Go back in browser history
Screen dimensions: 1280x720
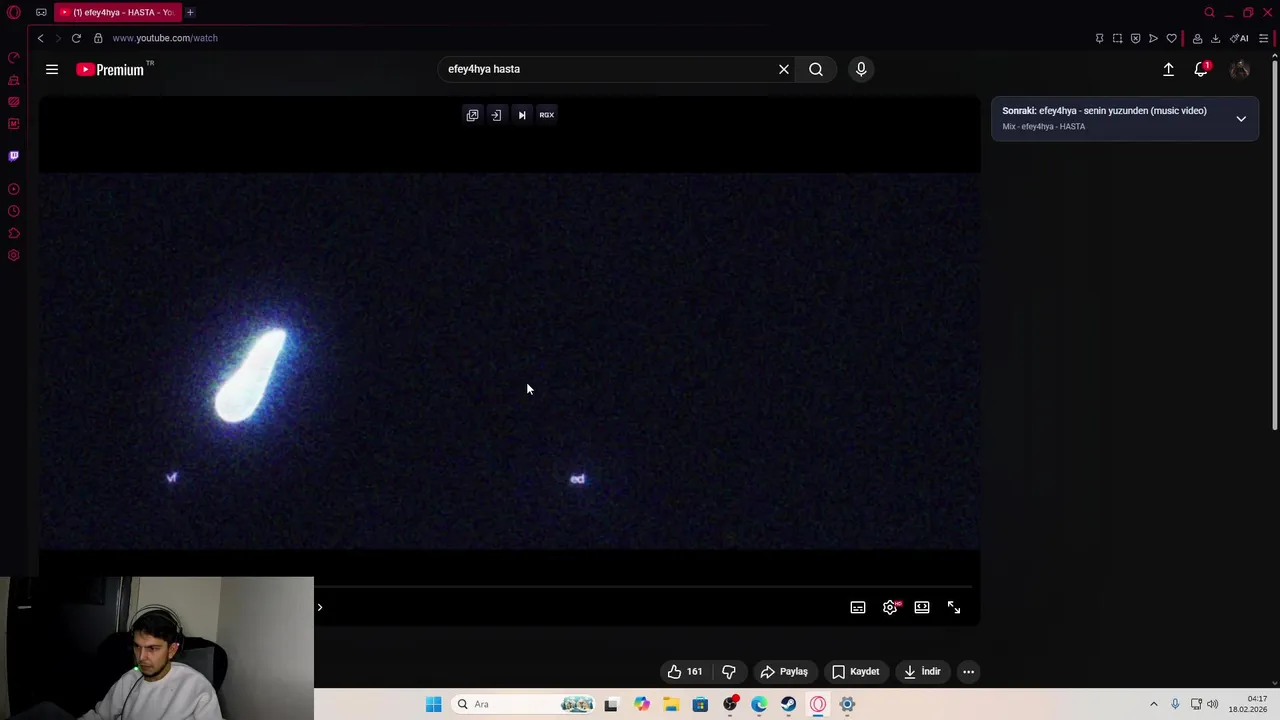(40, 38)
